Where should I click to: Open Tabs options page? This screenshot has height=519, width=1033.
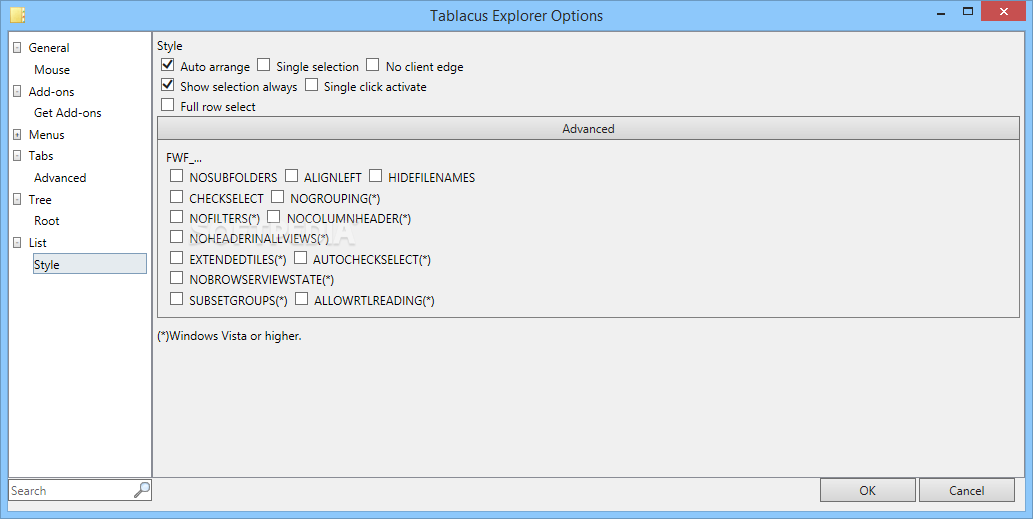[41, 156]
